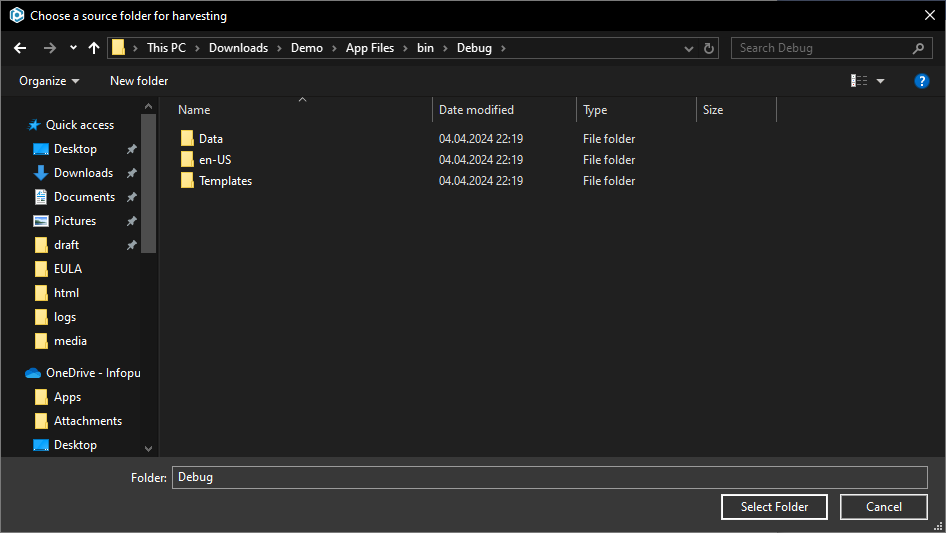Open Documents in Quick access

tap(84, 197)
